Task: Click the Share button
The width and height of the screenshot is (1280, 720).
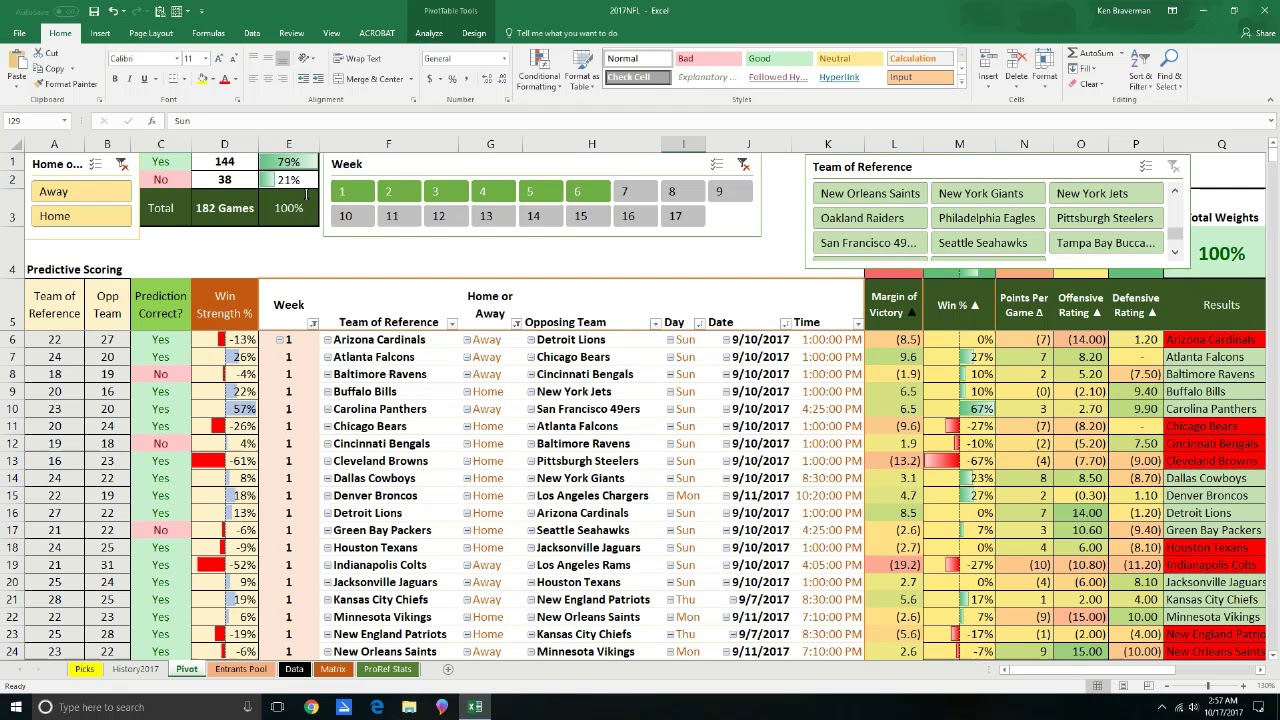Action: pos(1261,33)
